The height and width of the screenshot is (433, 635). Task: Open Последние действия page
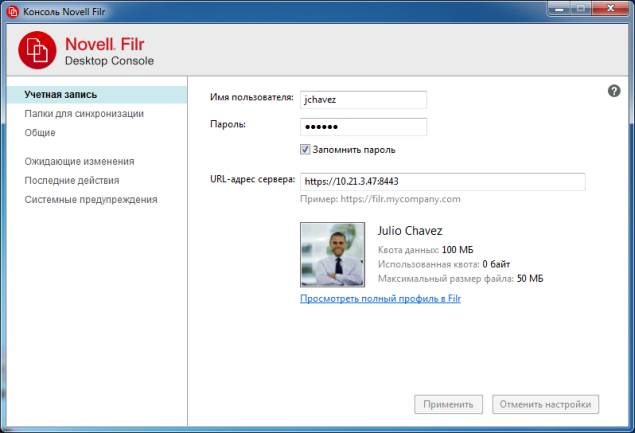[72, 180]
